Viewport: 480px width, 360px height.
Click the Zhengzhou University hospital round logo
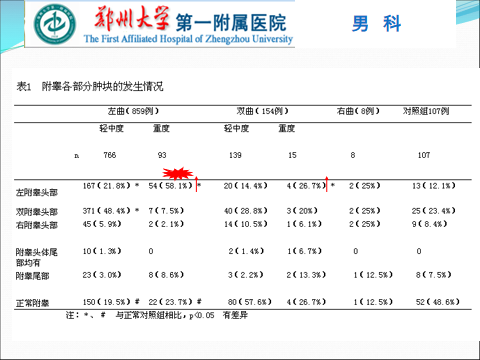coord(55,24)
